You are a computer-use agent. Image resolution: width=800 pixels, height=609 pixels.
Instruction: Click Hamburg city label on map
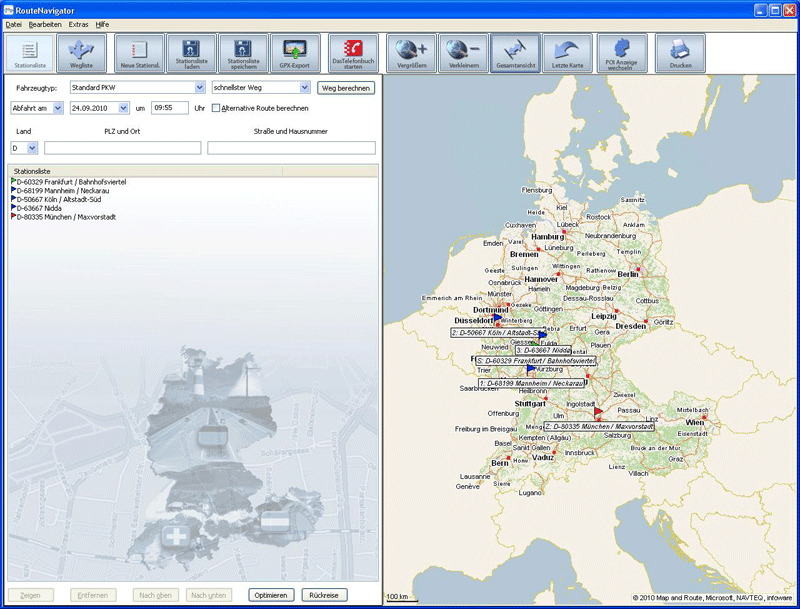pos(547,237)
